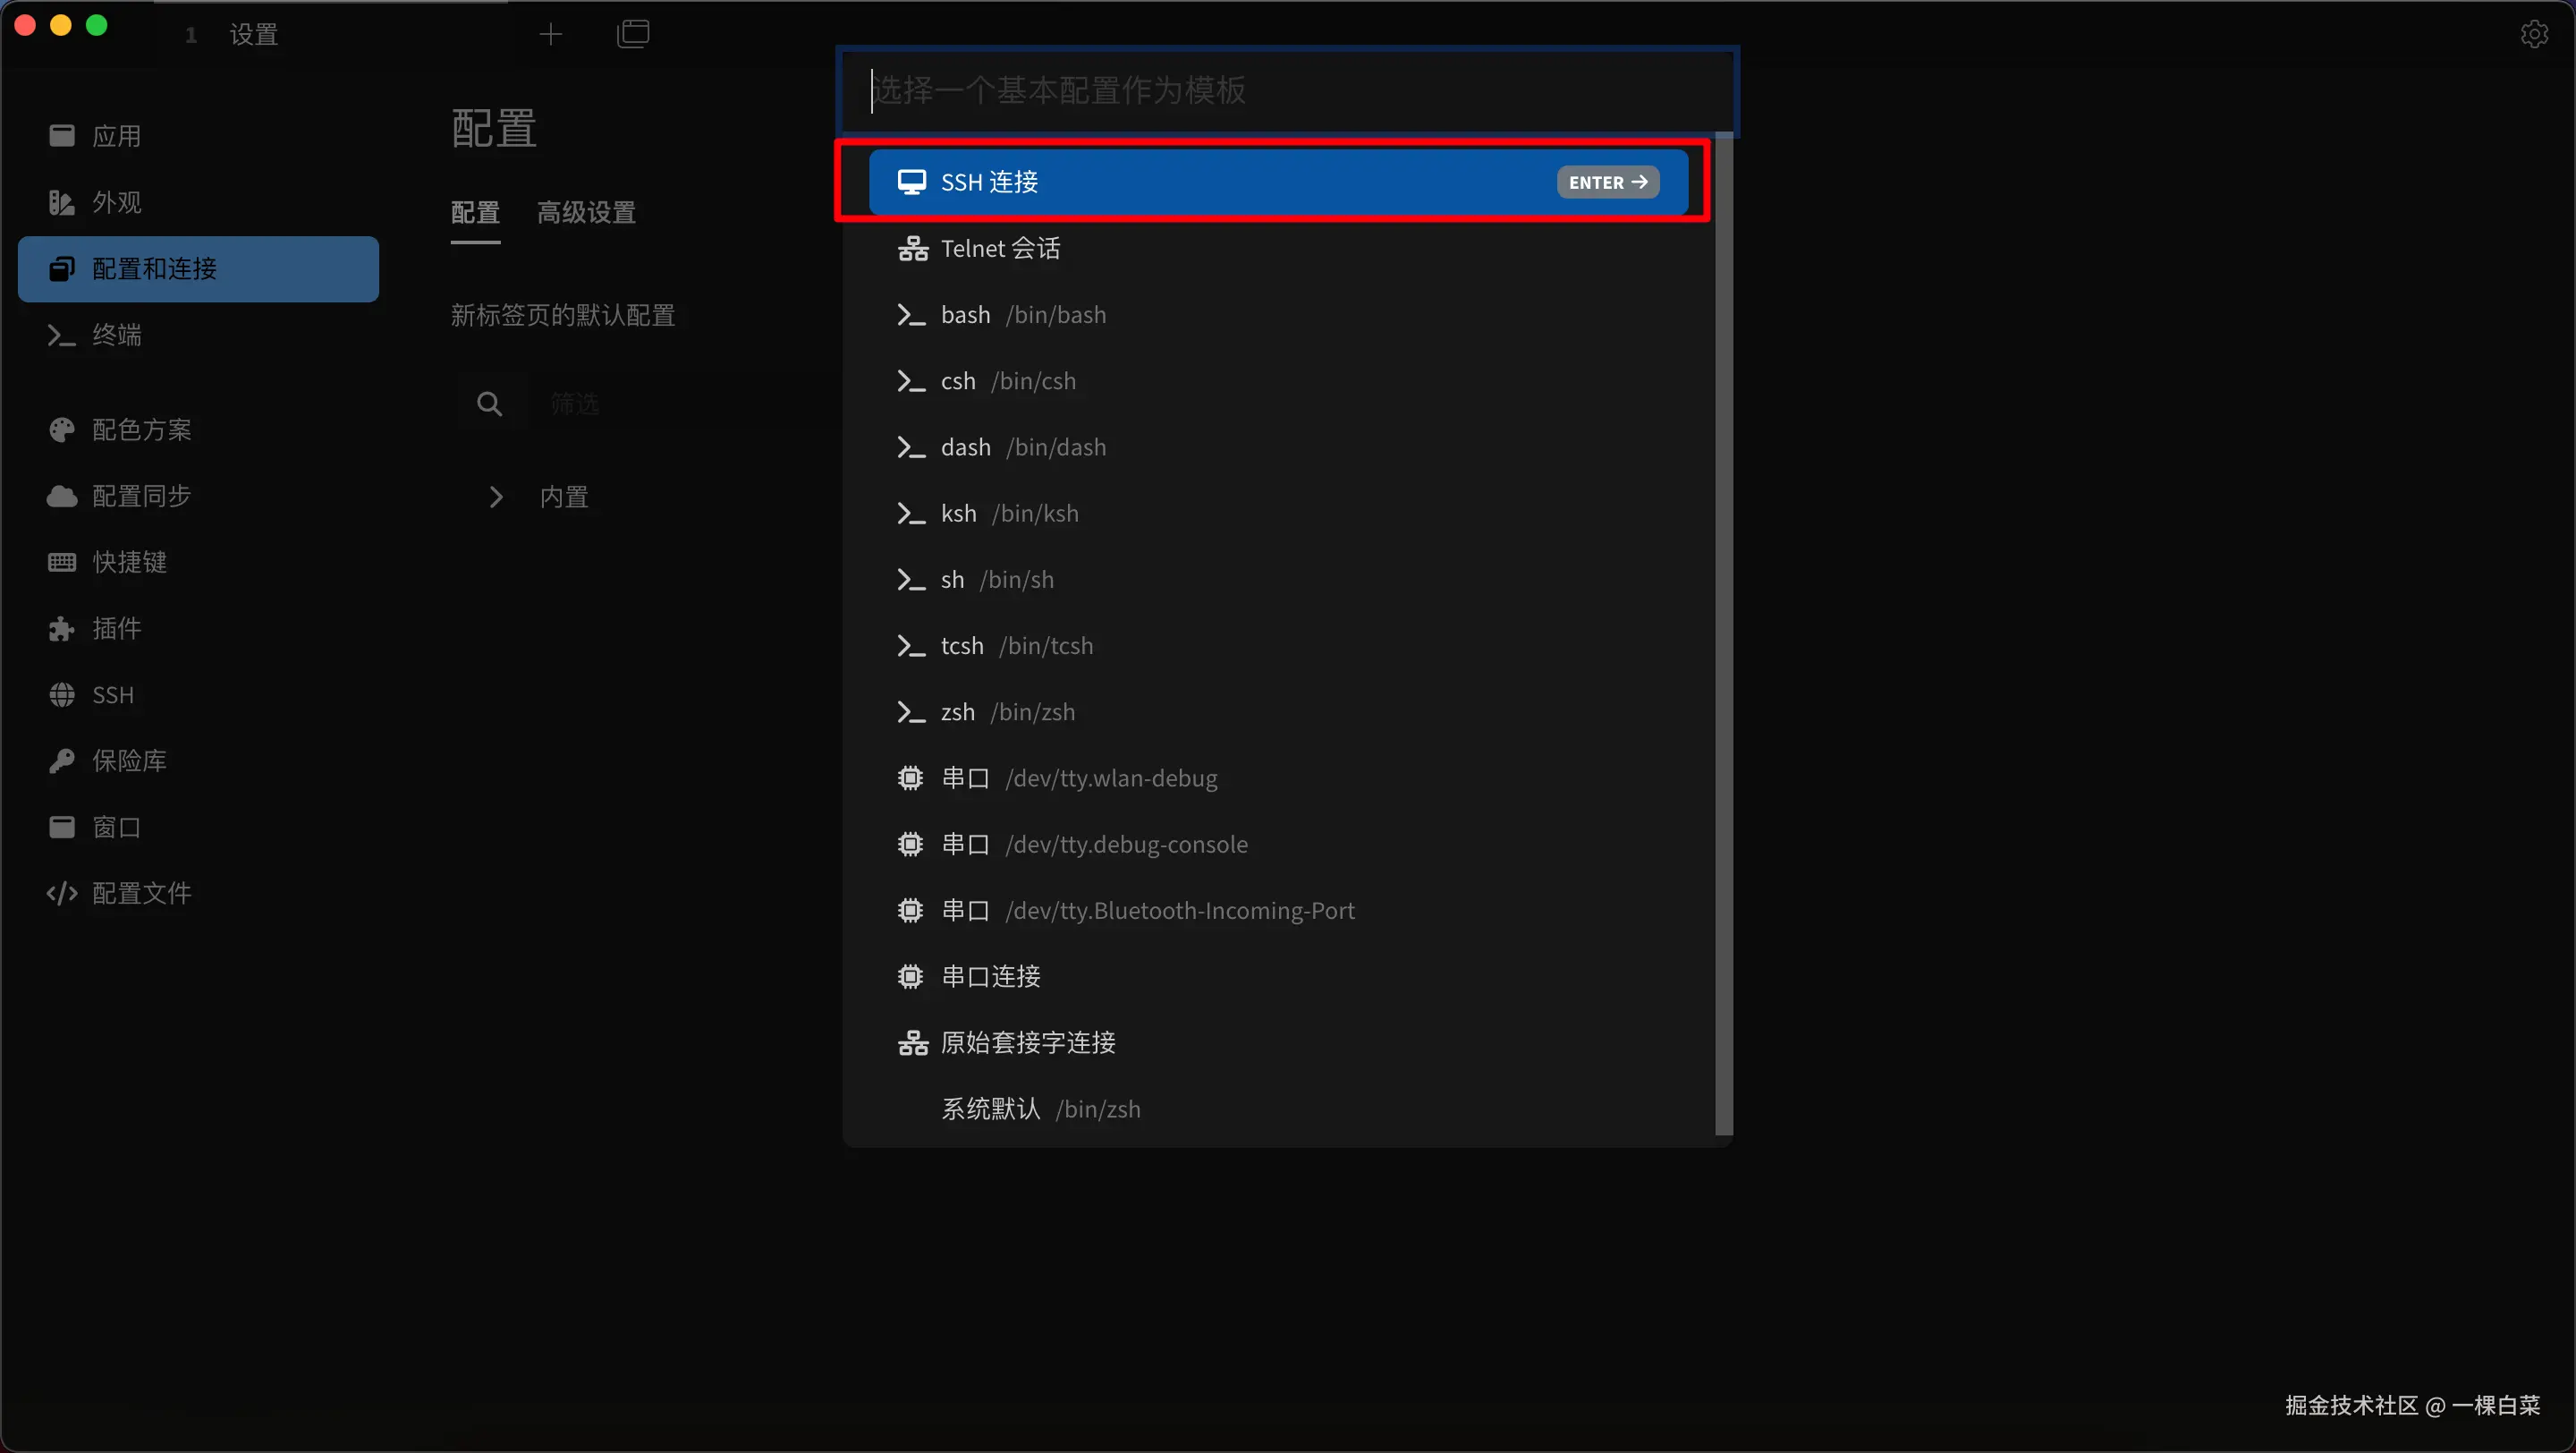Go to 快捷键 keyboard settings
This screenshot has width=2576, height=1453.
click(x=129, y=562)
